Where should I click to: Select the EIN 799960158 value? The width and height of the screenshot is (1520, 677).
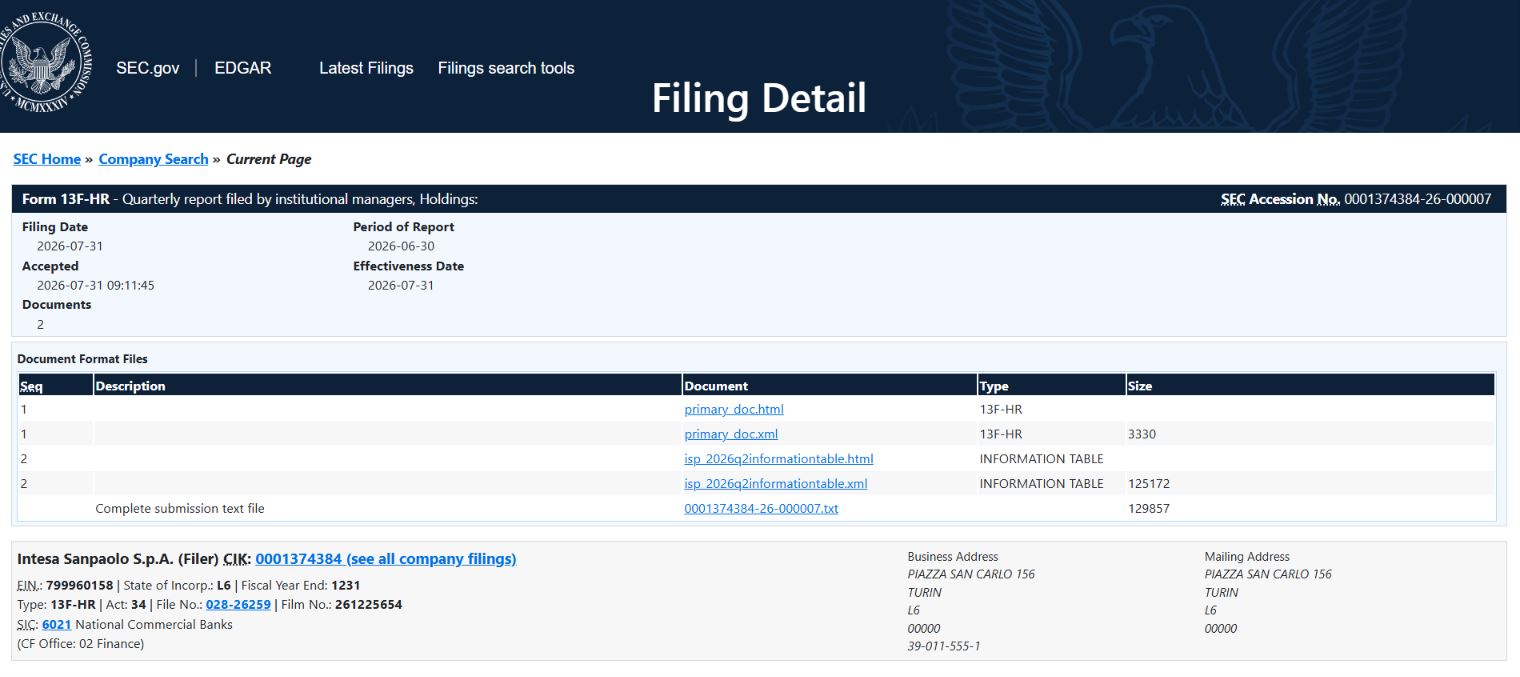[80, 585]
